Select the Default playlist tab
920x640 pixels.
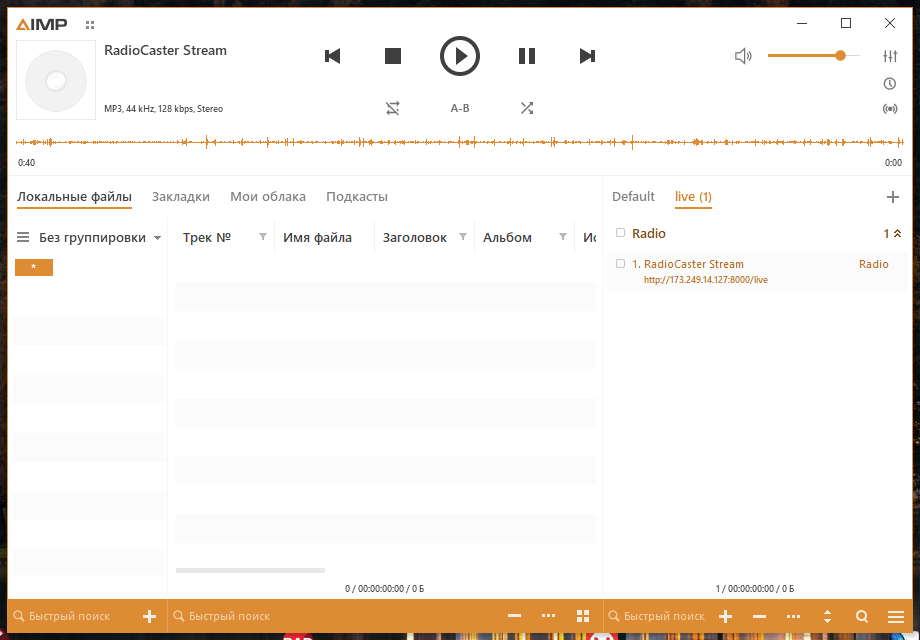pyautogui.click(x=633, y=197)
